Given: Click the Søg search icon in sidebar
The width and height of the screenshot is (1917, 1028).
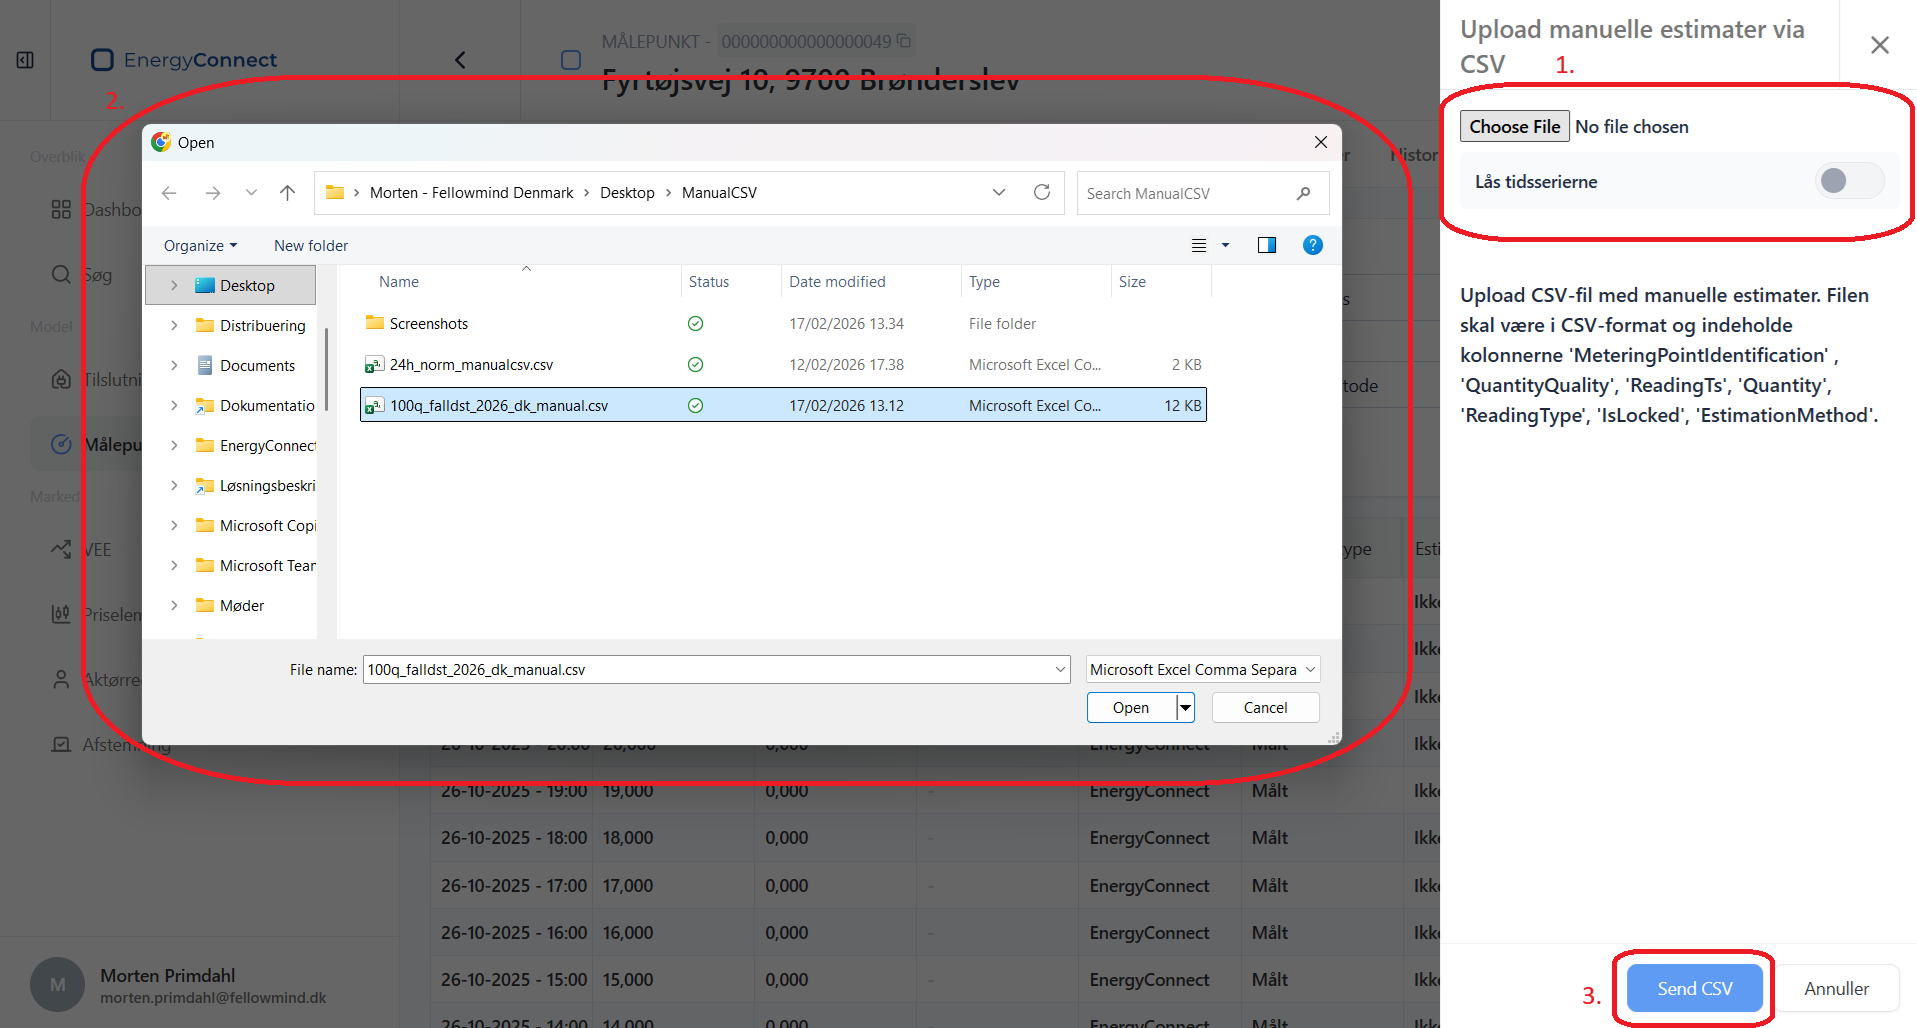Looking at the screenshot, I should click(x=61, y=274).
